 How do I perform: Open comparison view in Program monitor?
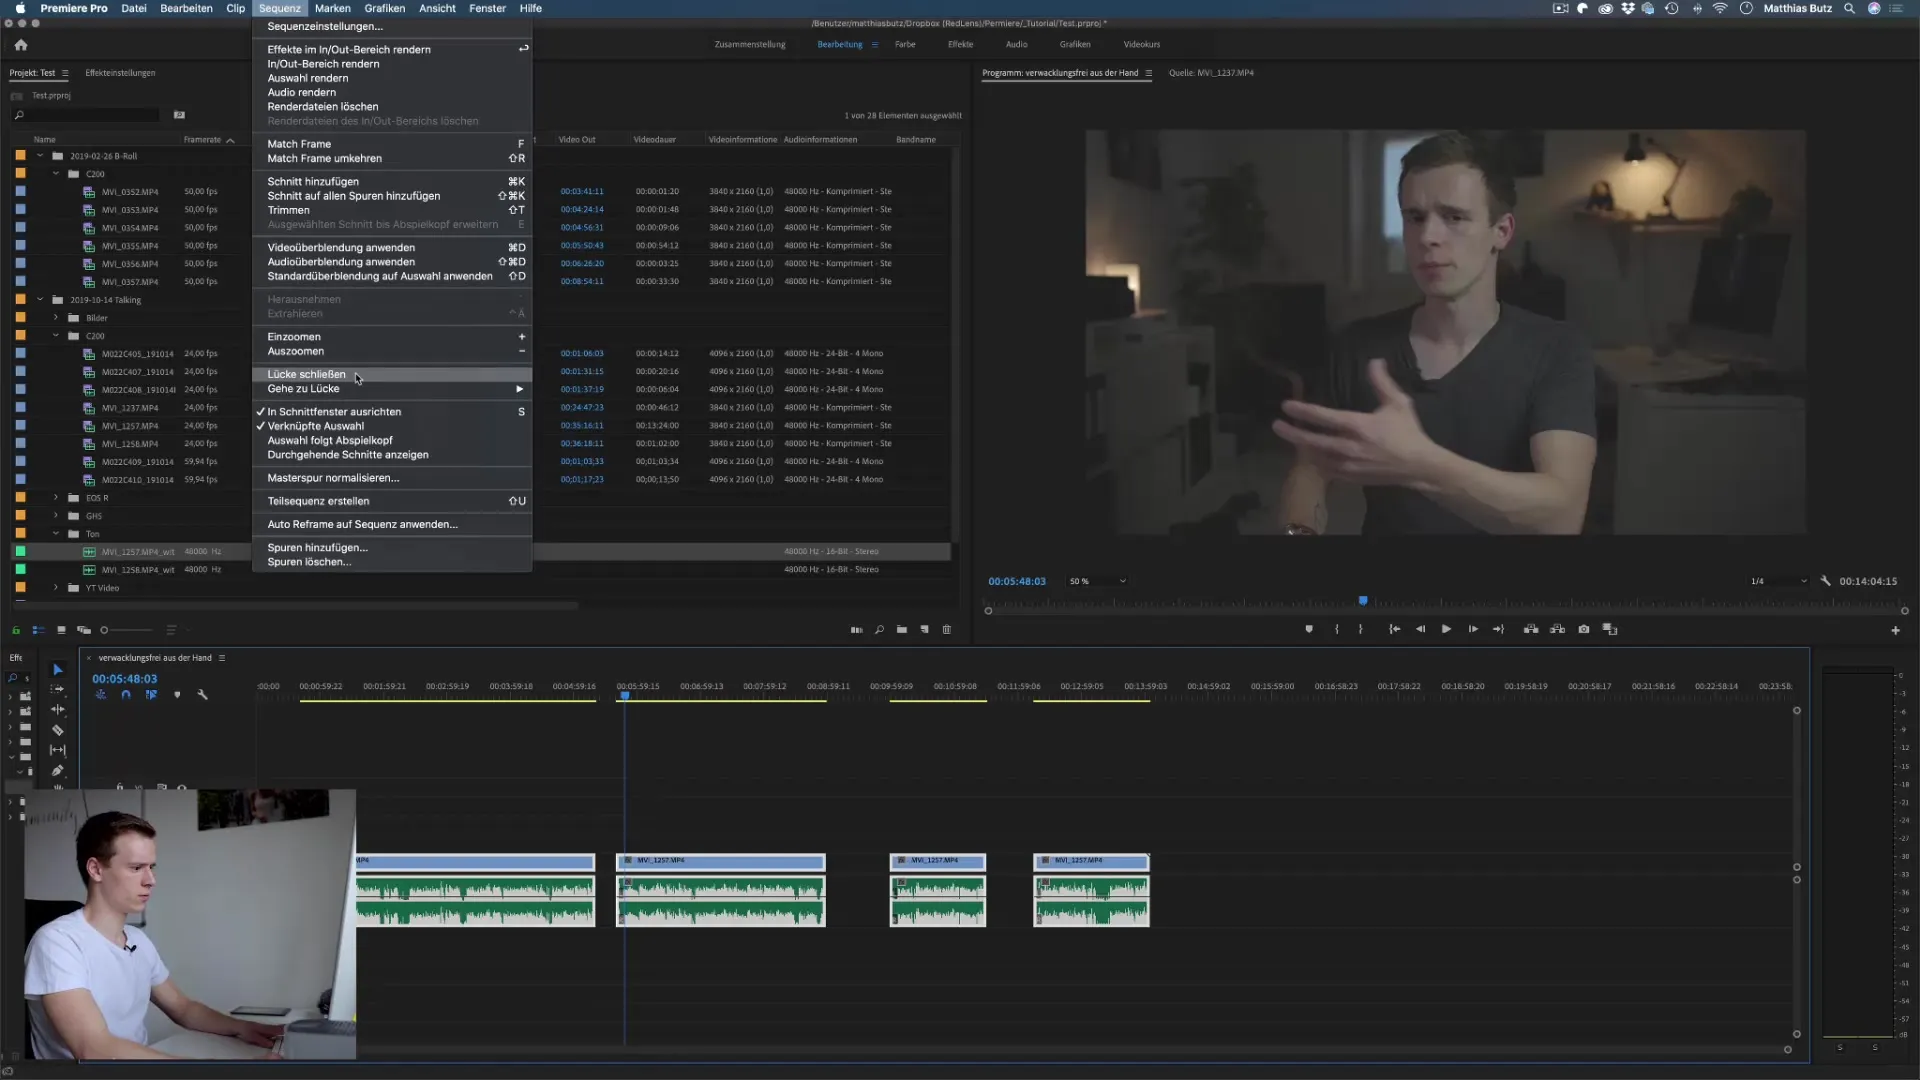click(x=1610, y=629)
